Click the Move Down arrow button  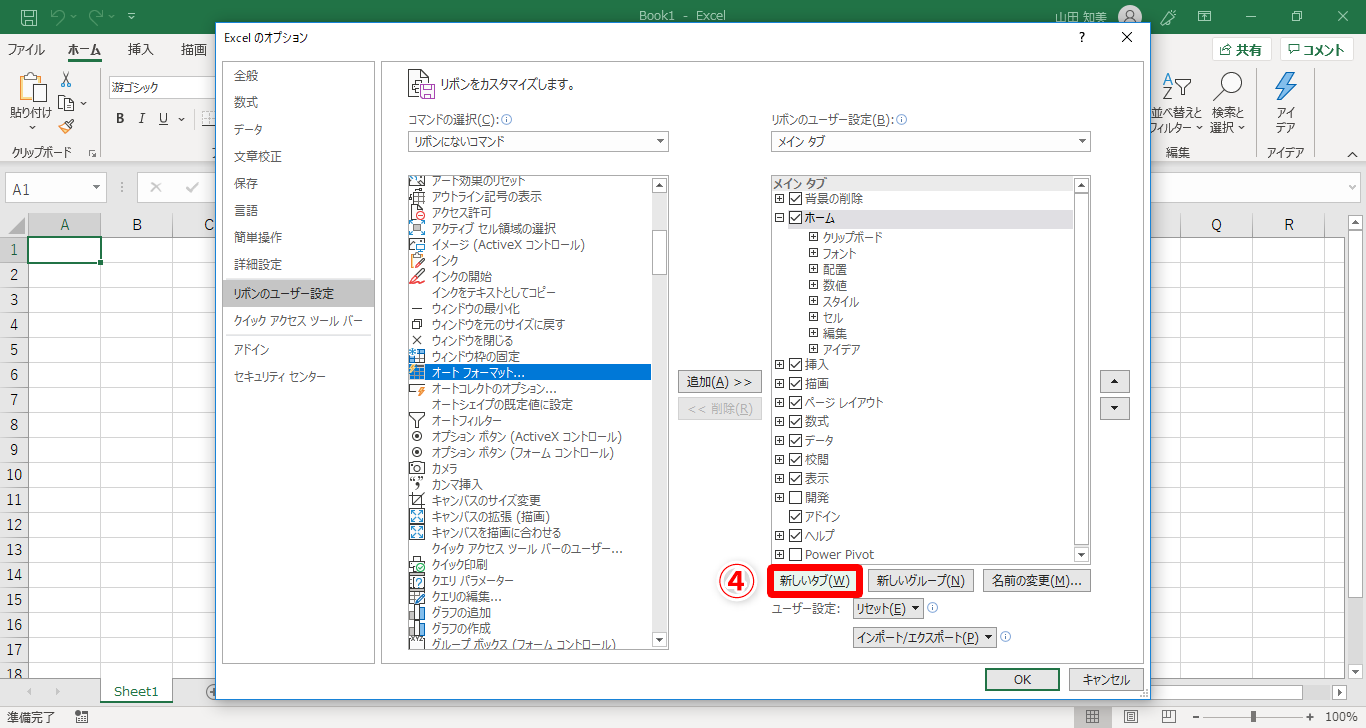point(1114,408)
